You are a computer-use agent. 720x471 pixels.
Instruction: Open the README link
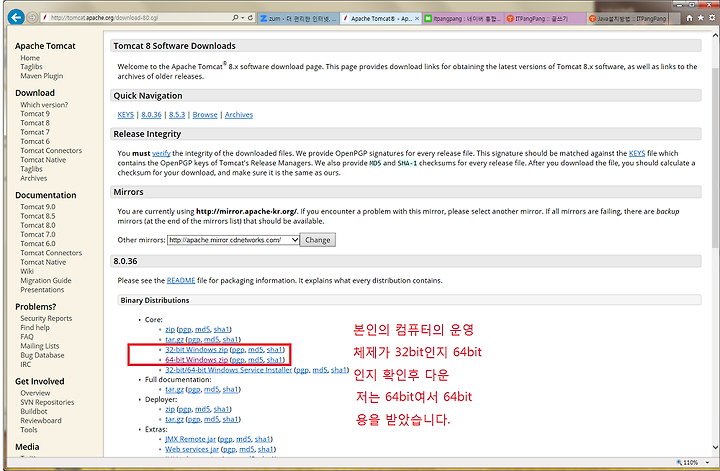(x=181, y=280)
